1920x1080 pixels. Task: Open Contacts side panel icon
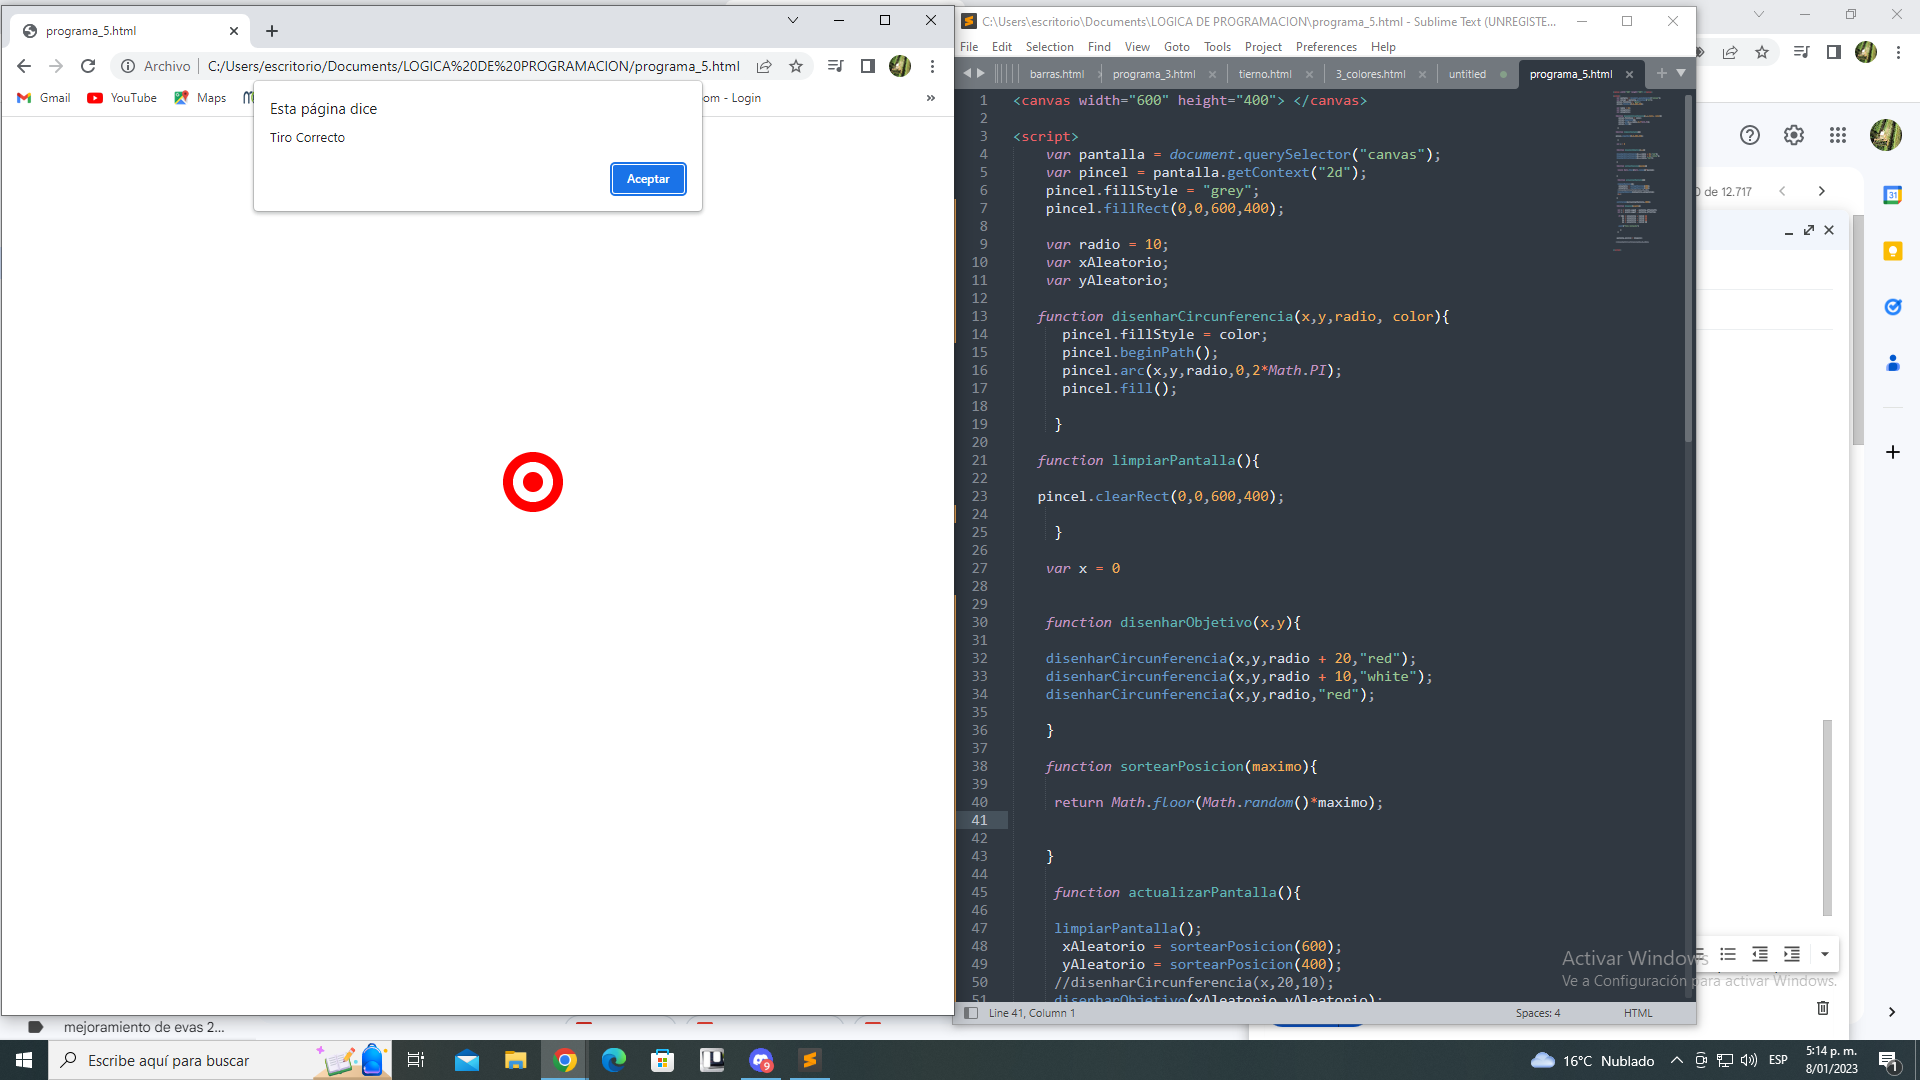[1892, 363]
